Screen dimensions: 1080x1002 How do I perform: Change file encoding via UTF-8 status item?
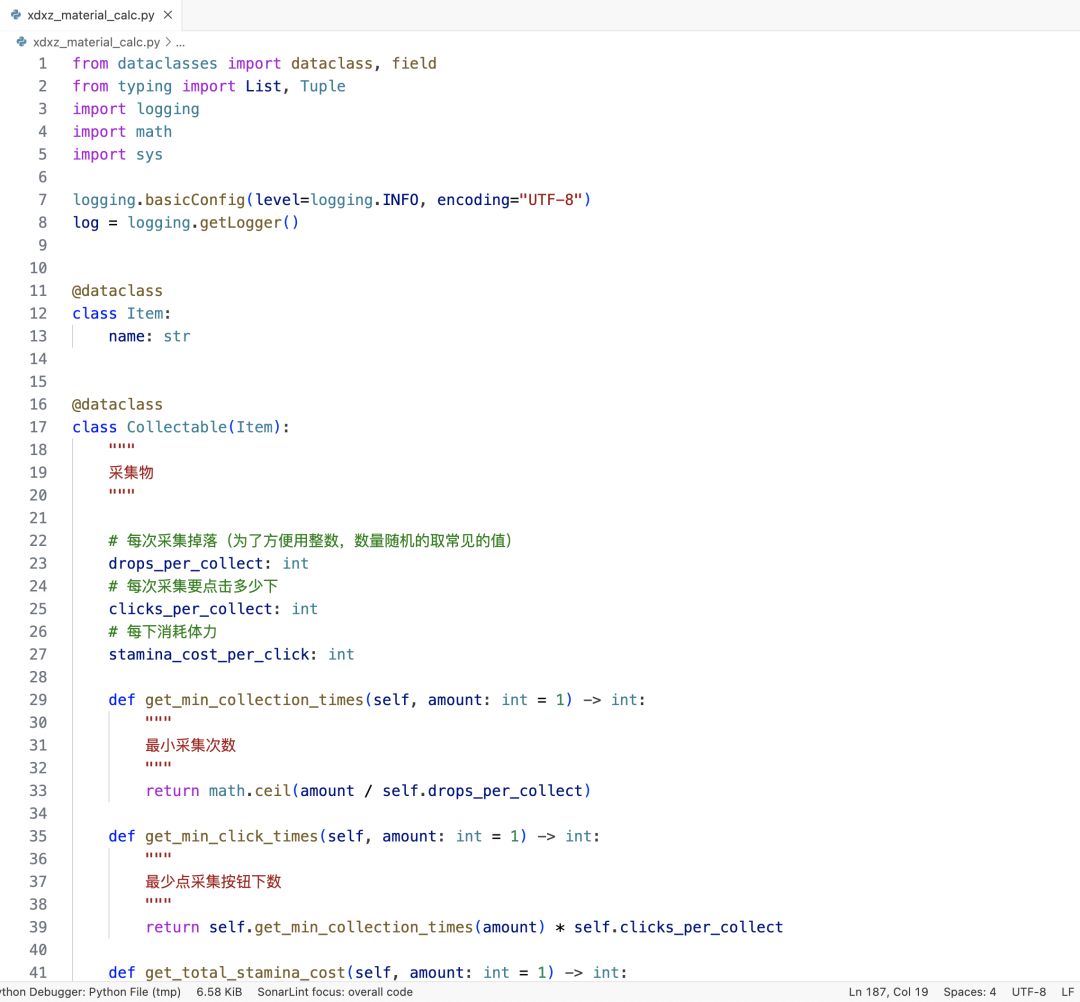tap(1028, 992)
